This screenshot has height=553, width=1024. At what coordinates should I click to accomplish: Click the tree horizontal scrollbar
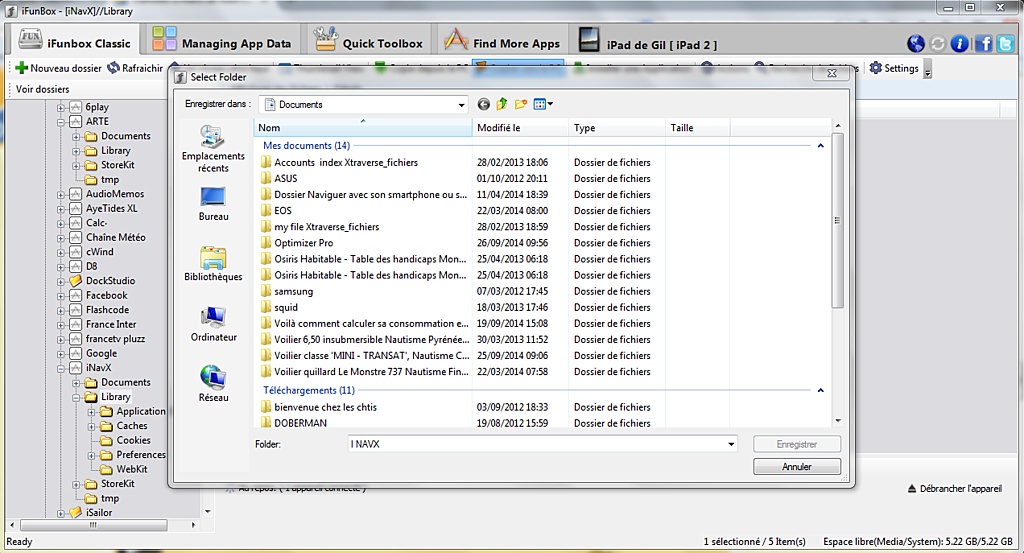[93, 525]
